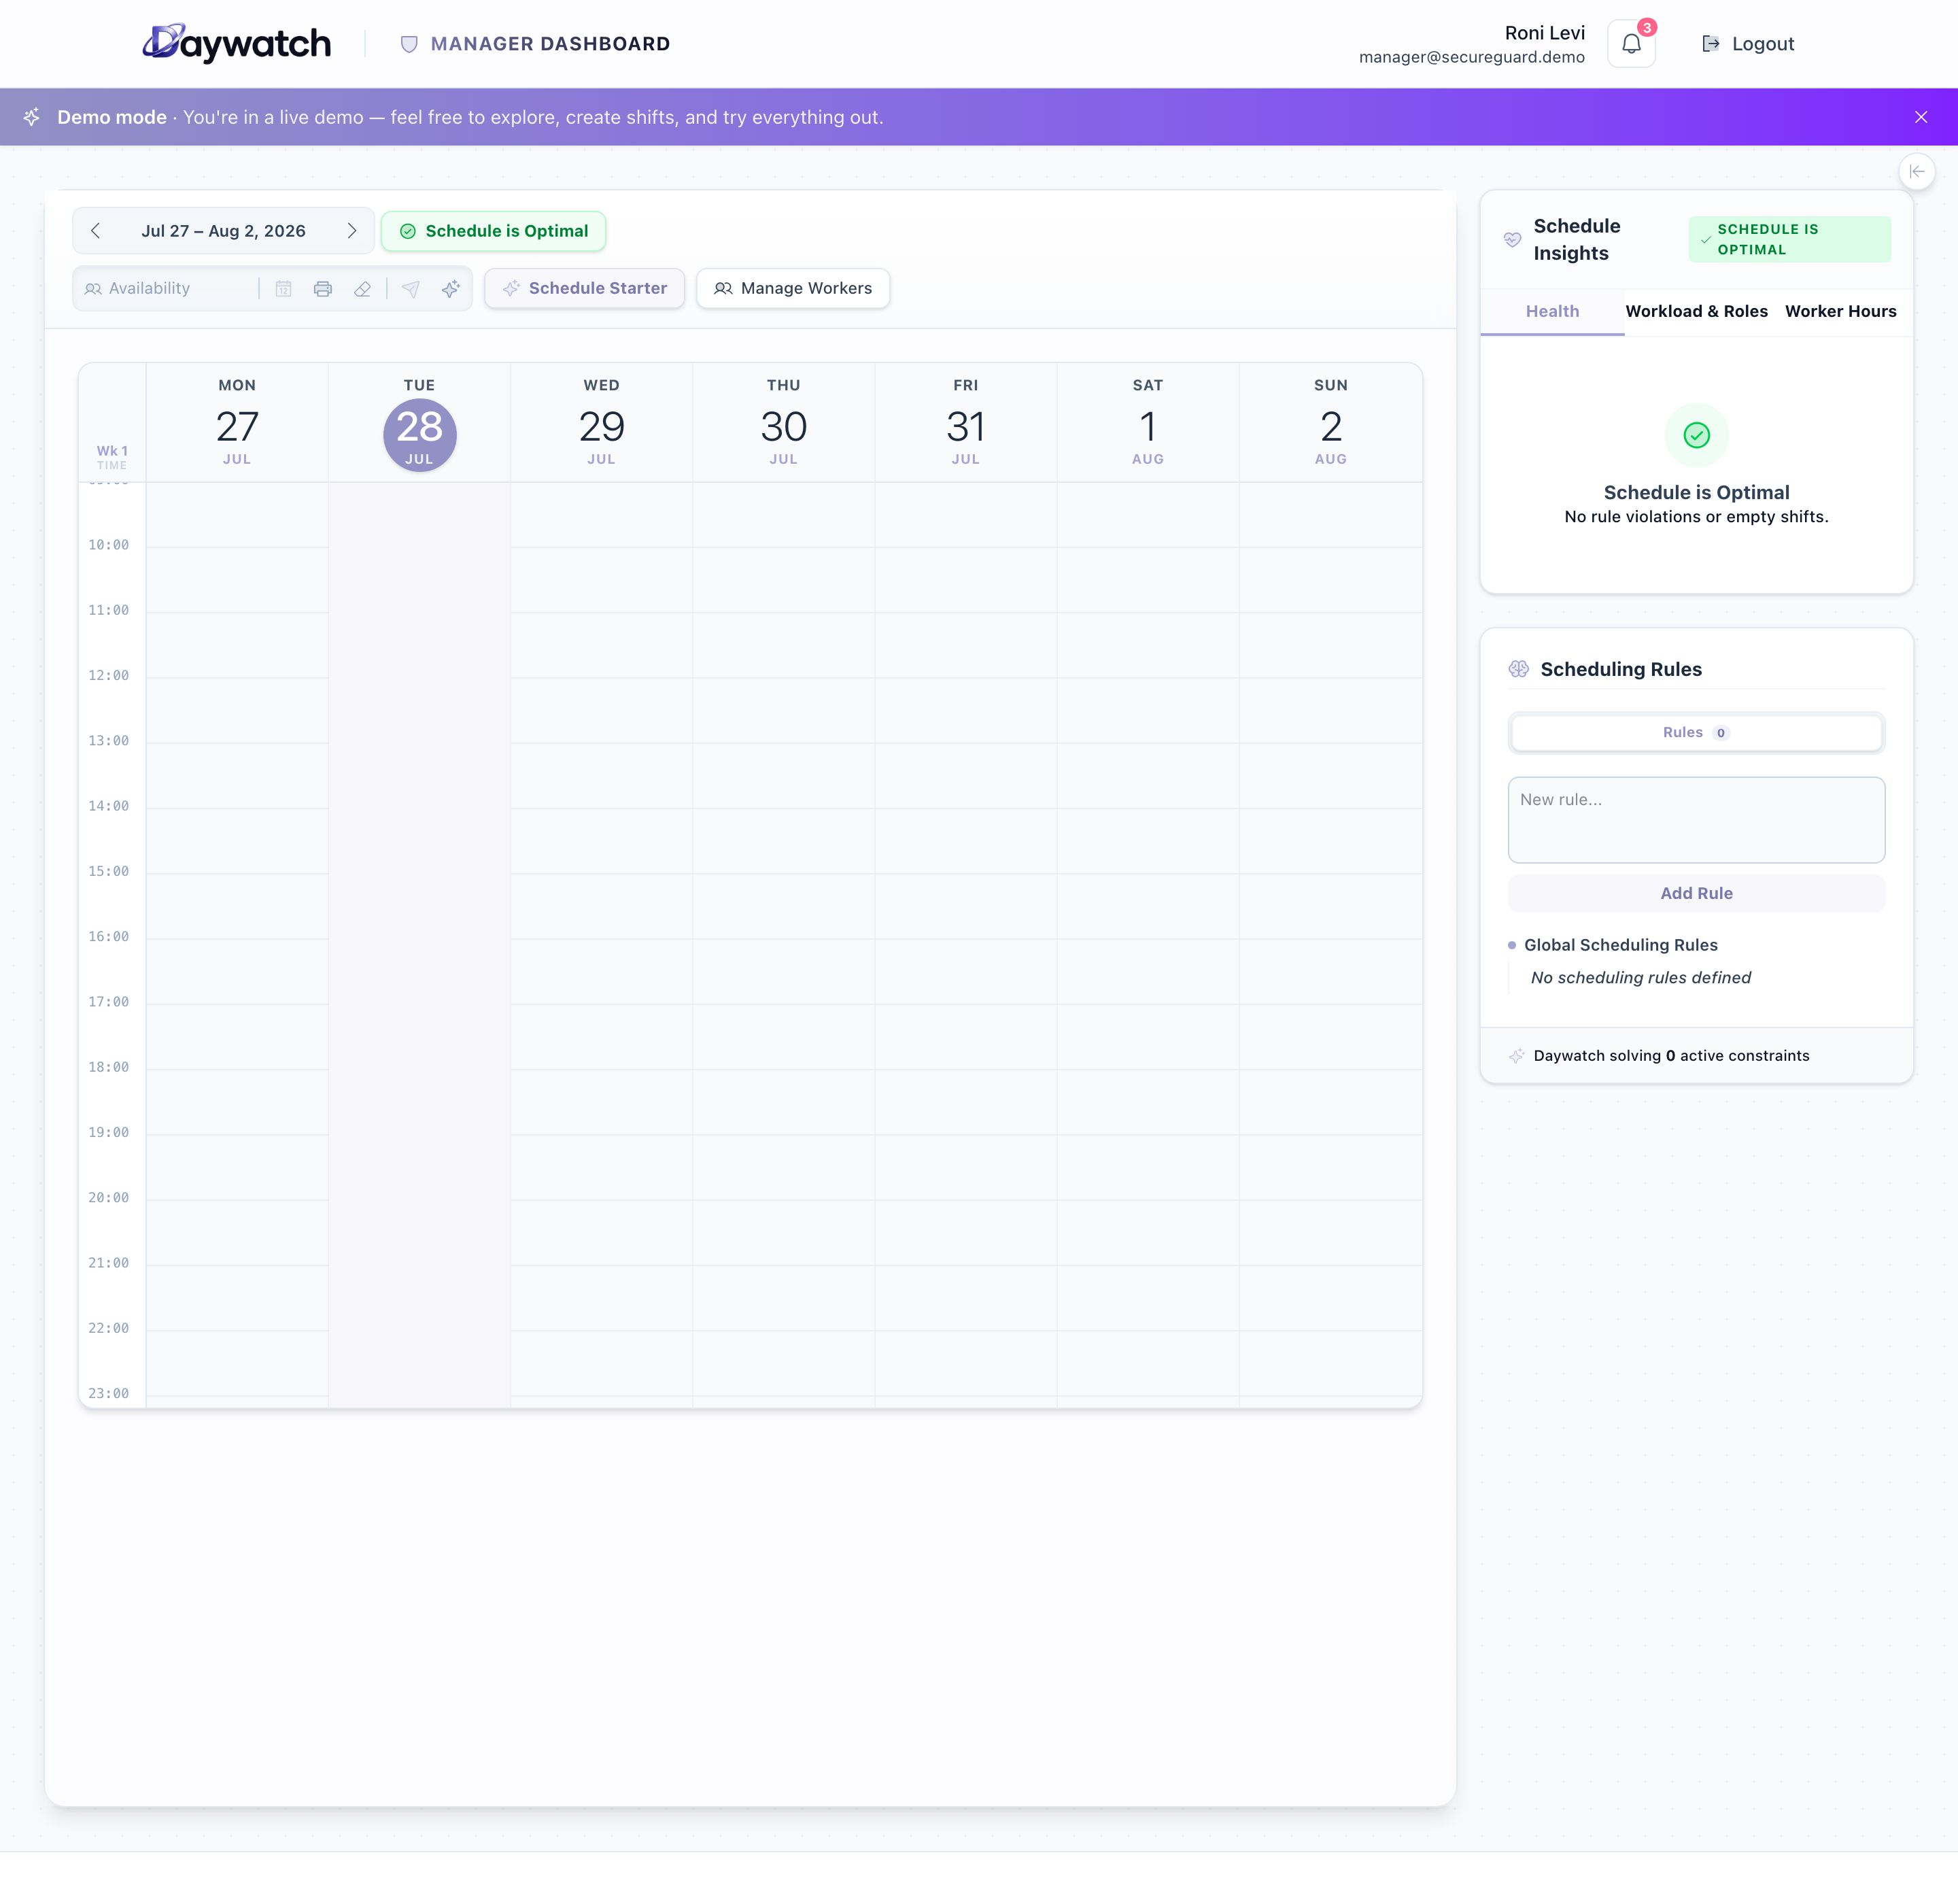Click the Schedule Starter button
This screenshot has height=1904, width=1958.
585,289
